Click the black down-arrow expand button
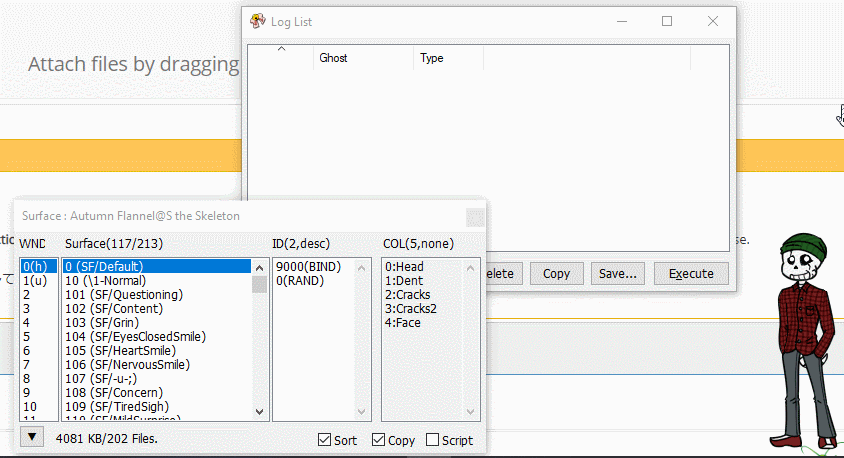This screenshot has width=844, height=458. click(33, 437)
